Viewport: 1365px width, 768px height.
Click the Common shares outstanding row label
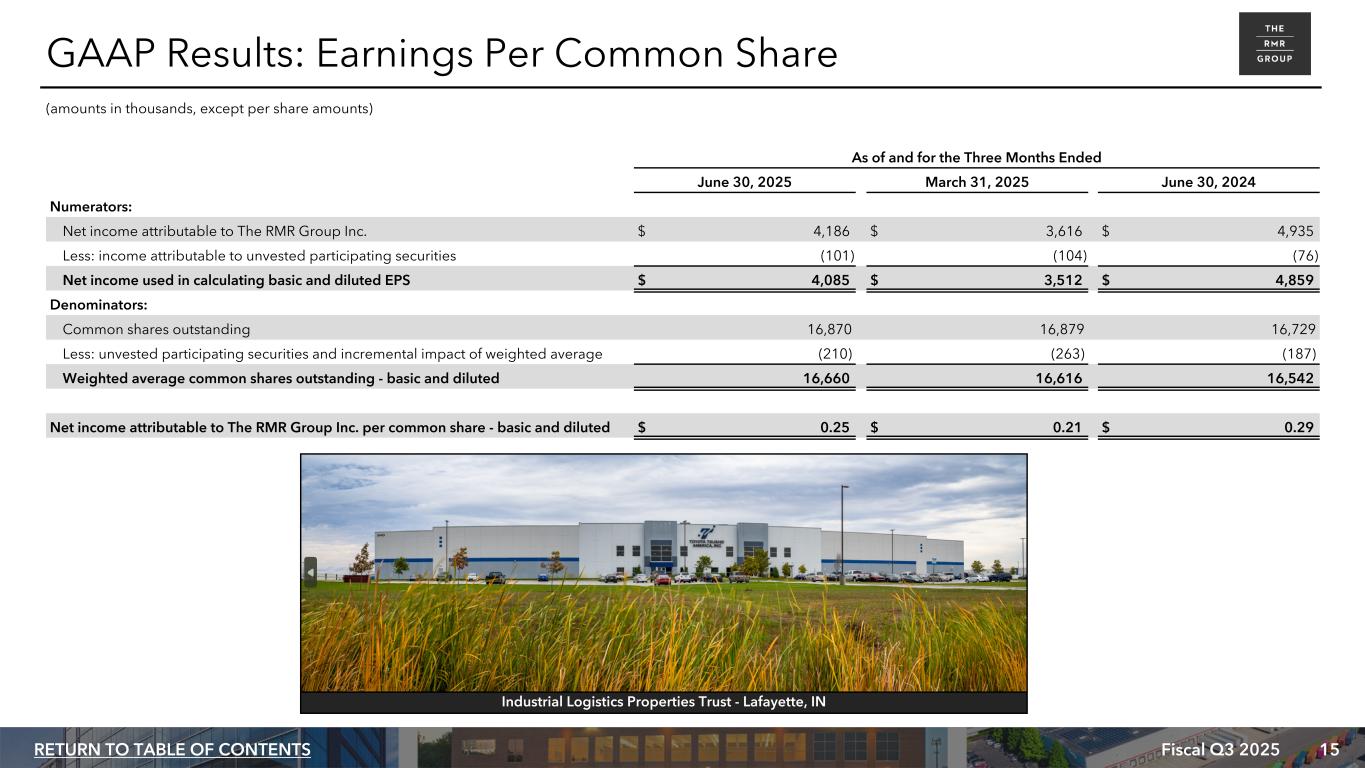(156, 329)
